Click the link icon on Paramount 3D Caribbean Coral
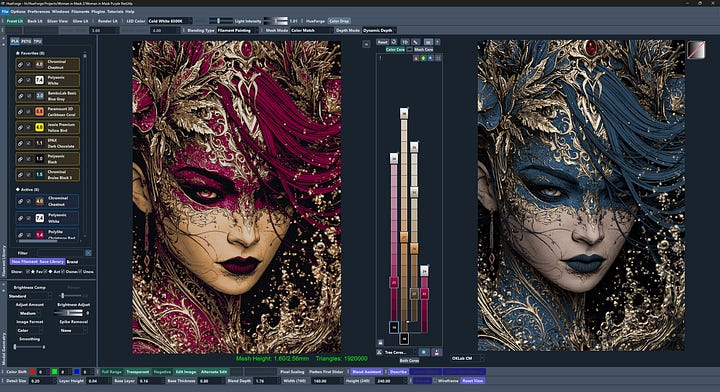Image resolution: width=720 pixels, height=392 pixels. pyautogui.click(x=21, y=112)
